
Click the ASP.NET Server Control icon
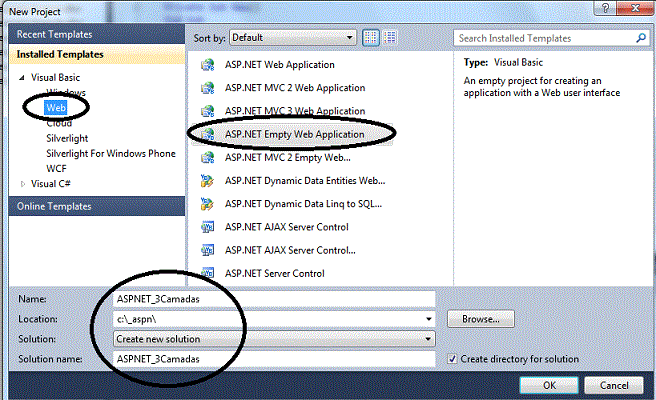click(208, 273)
